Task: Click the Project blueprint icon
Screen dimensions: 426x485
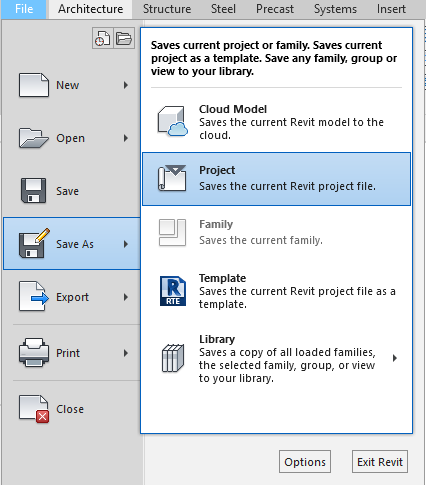Action: tap(172, 178)
